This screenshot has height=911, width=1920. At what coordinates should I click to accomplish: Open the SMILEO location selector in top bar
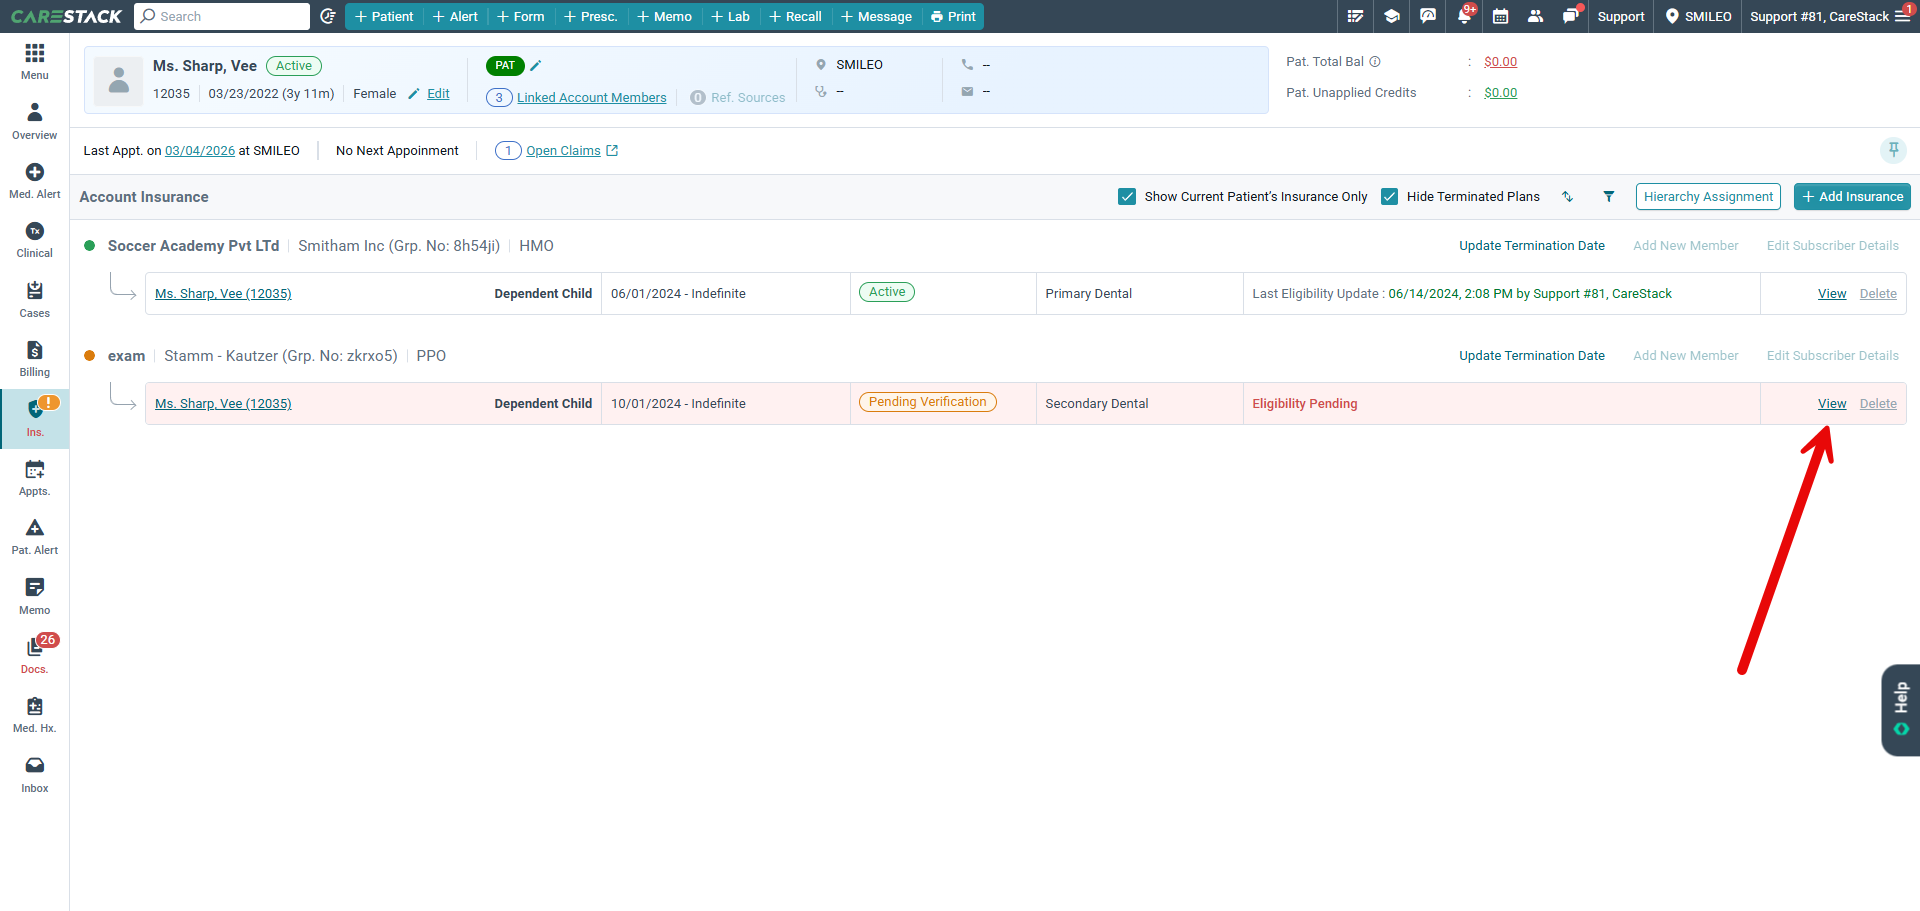pos(1698,16)
